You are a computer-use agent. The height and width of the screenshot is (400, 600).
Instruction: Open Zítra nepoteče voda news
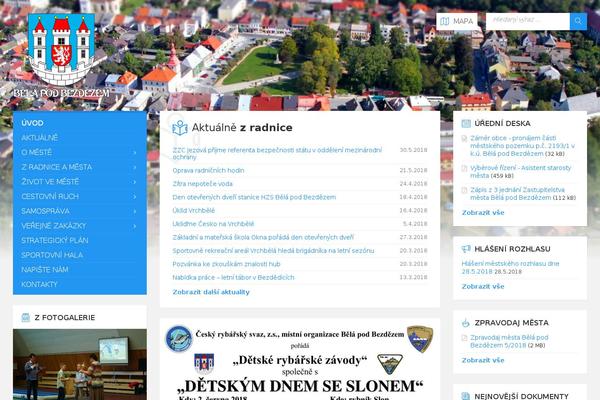tap(202, 184)
